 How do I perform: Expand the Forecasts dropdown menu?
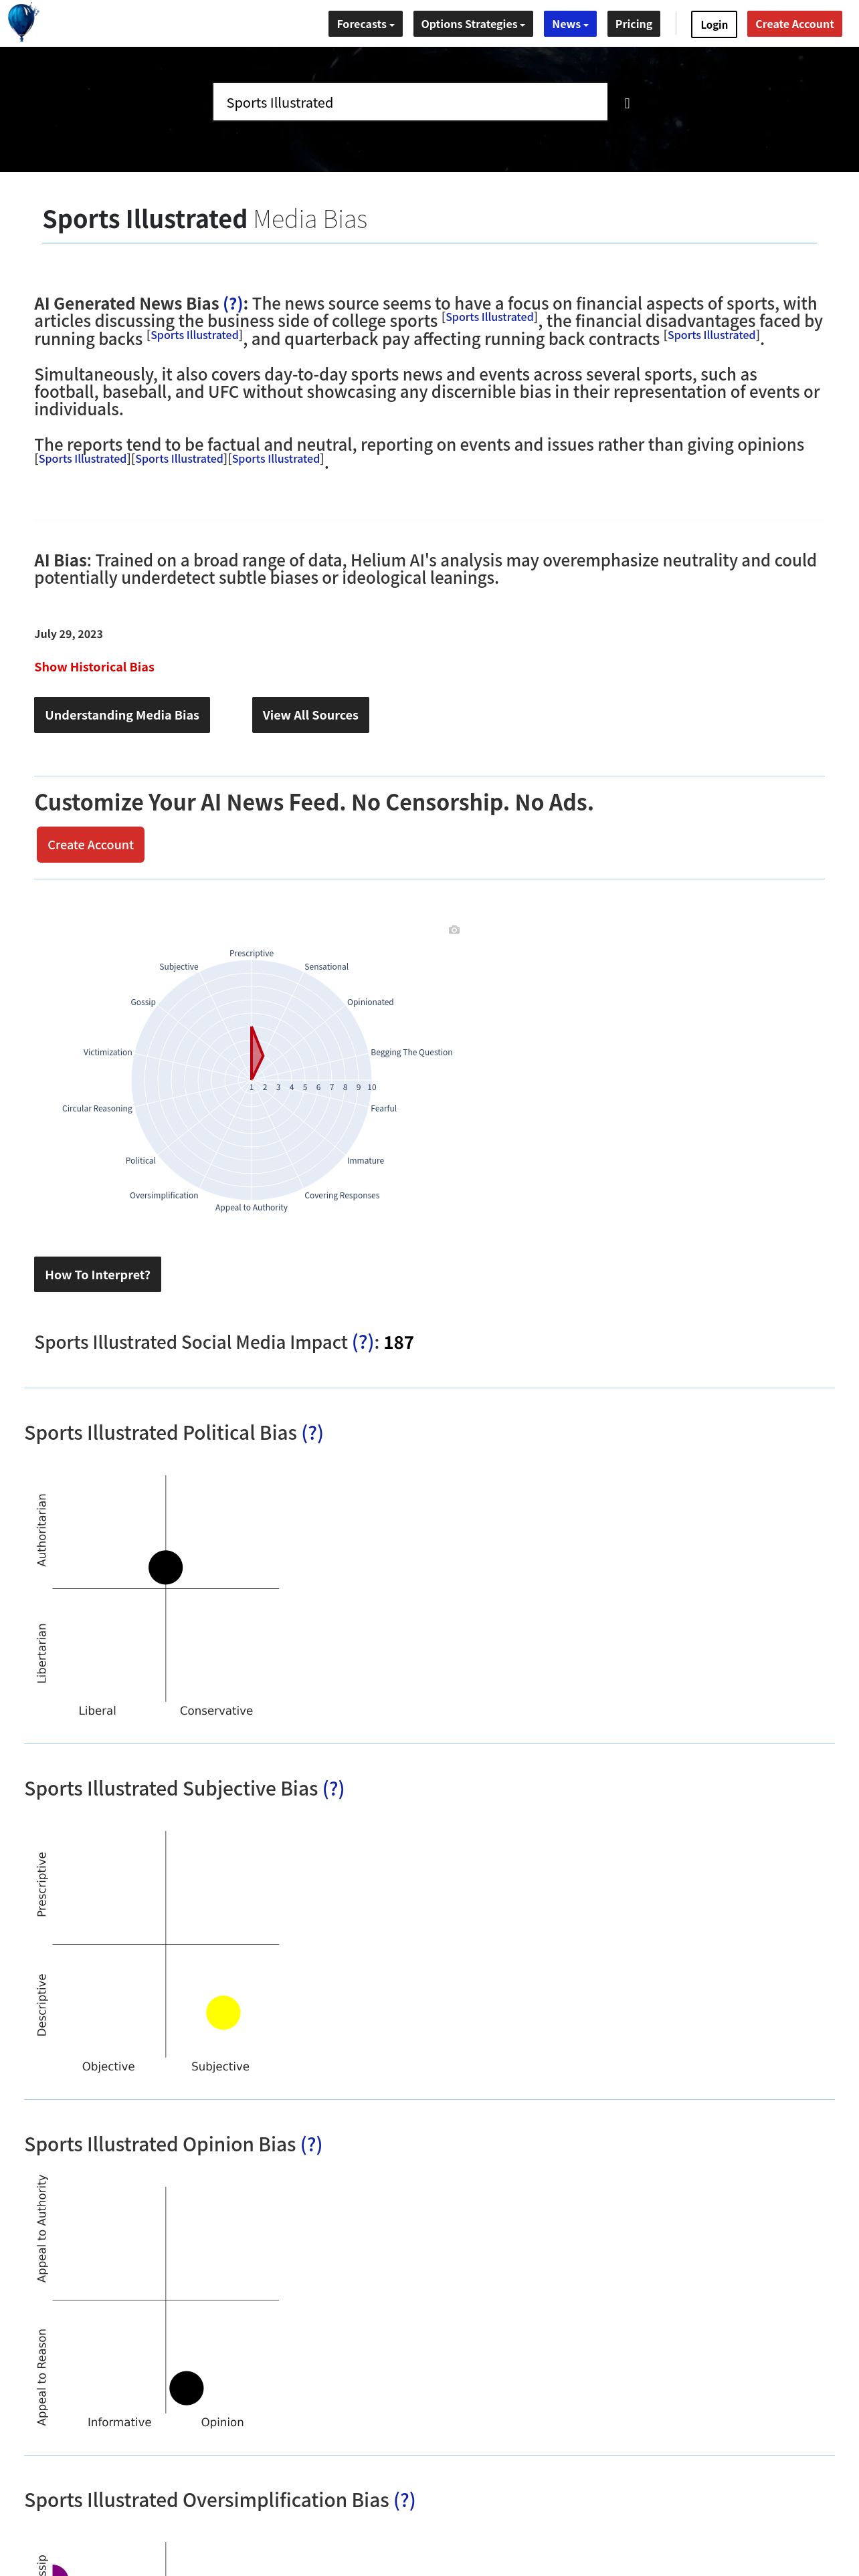click(x=365, y=24)
